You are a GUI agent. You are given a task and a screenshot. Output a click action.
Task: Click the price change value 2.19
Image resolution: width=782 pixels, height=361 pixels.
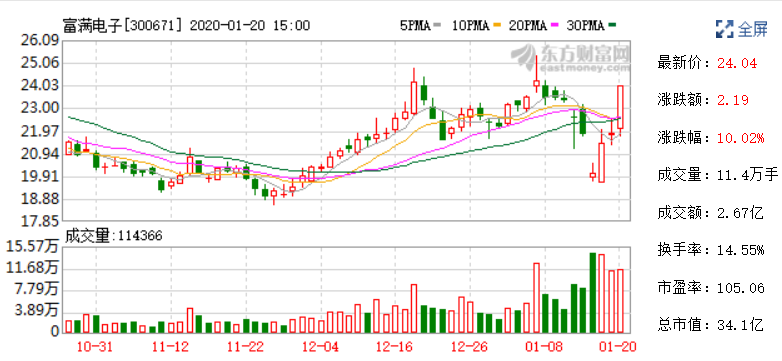733,101
